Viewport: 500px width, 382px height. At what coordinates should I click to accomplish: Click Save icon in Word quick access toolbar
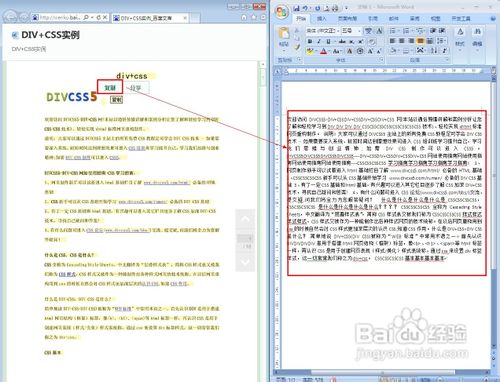point(296,8)
